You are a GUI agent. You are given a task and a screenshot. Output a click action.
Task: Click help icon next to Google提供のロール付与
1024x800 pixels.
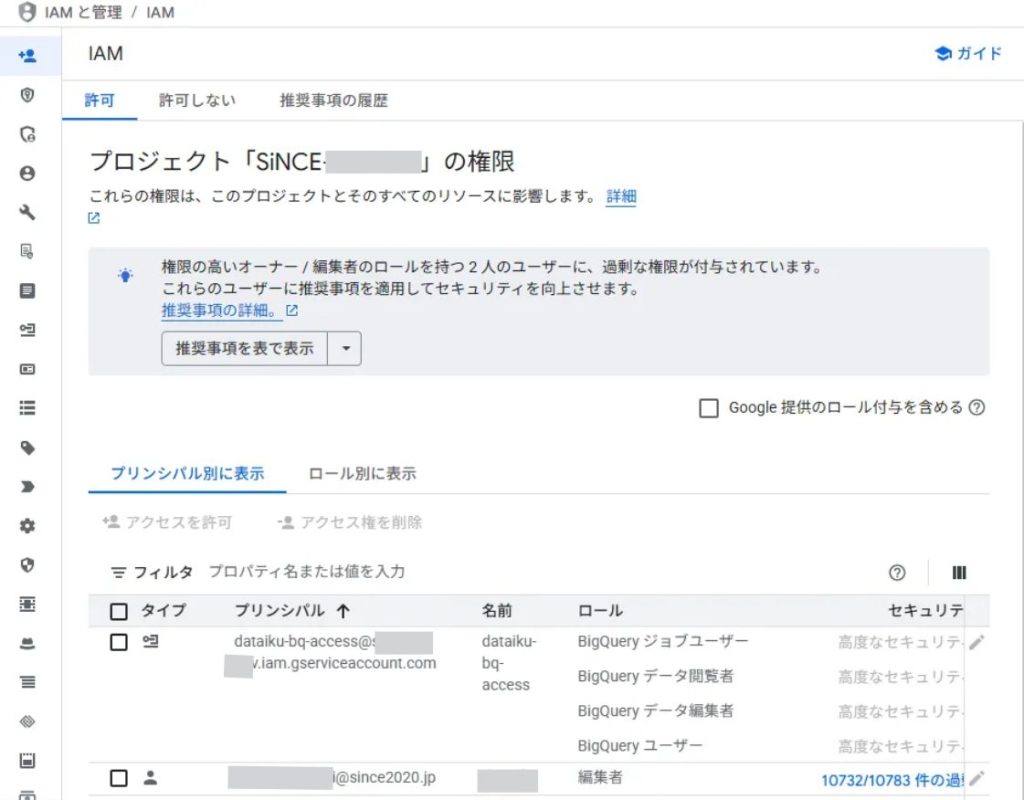pyautogui.click(x=977, y=408)
